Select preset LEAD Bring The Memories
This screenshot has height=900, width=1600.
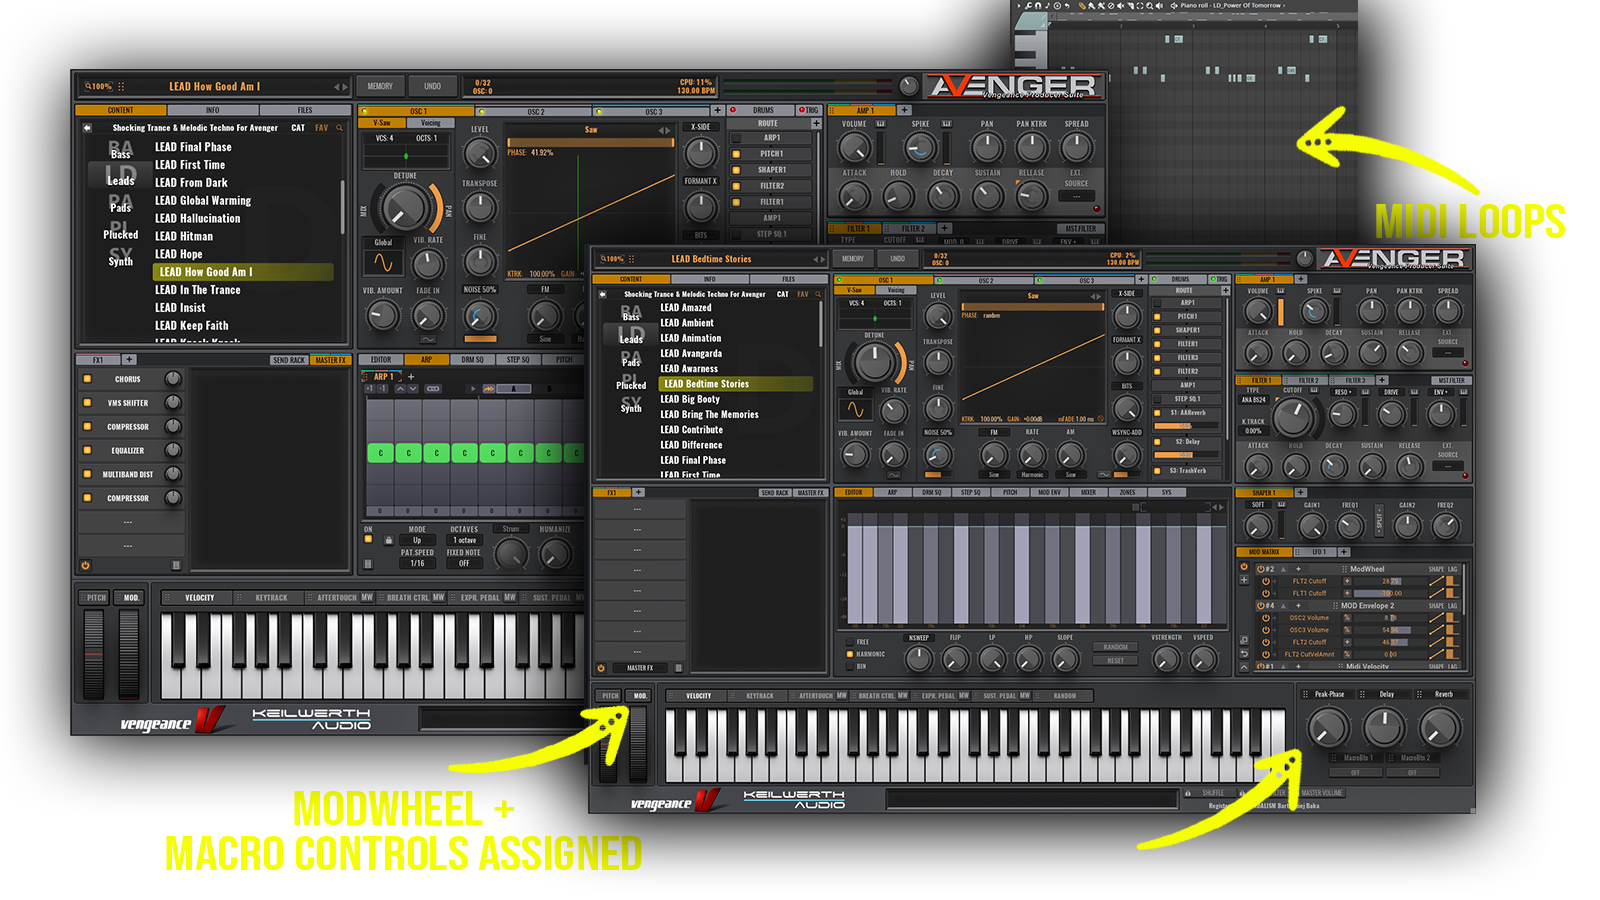(x=709, y=414)
